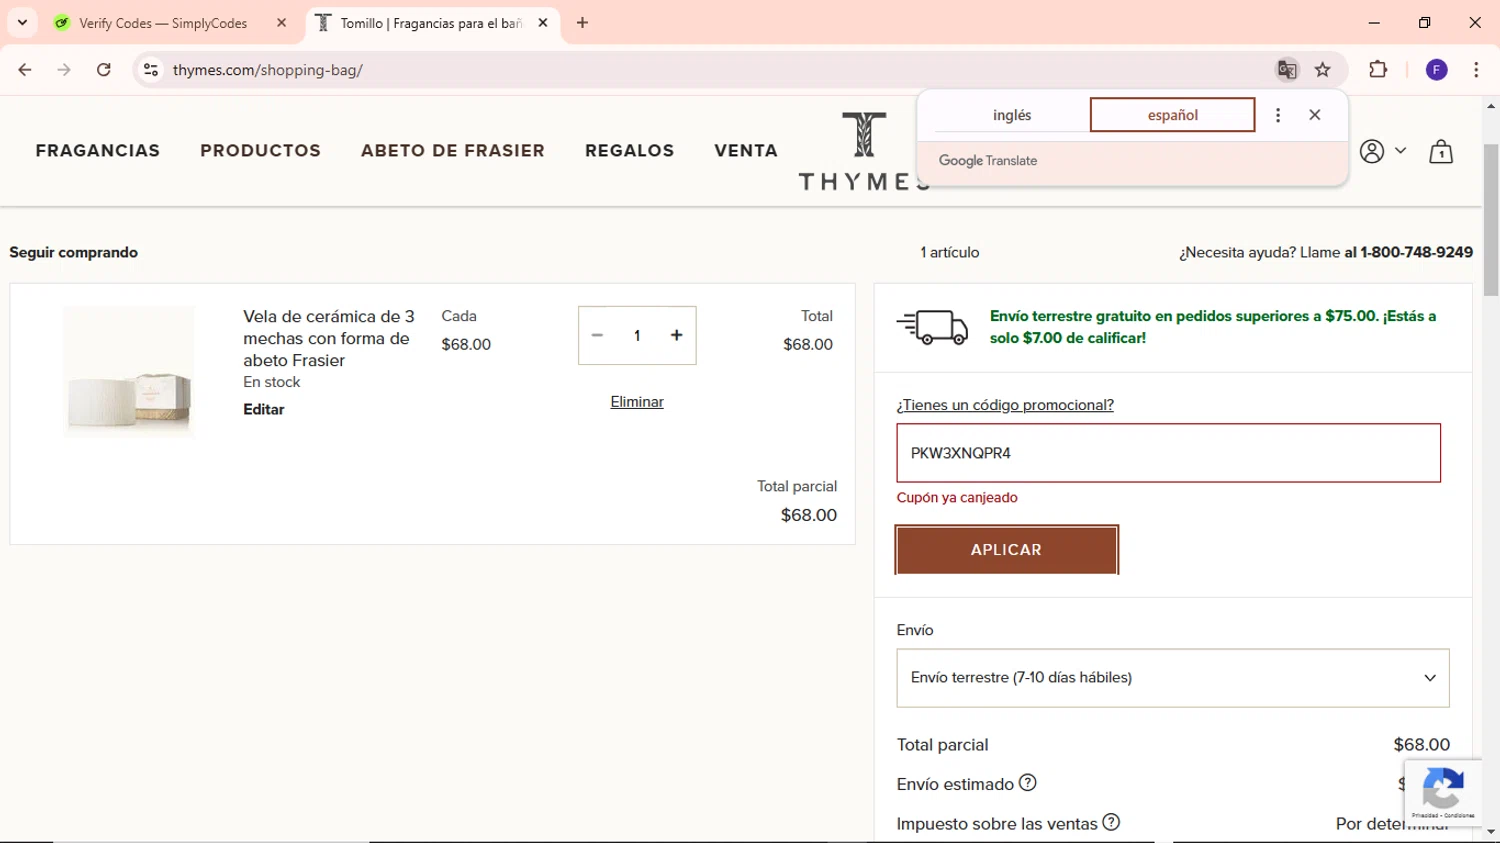The image size is (1500, 843).
Task: Close the Google Translate popup
Action: point(1315,115)
